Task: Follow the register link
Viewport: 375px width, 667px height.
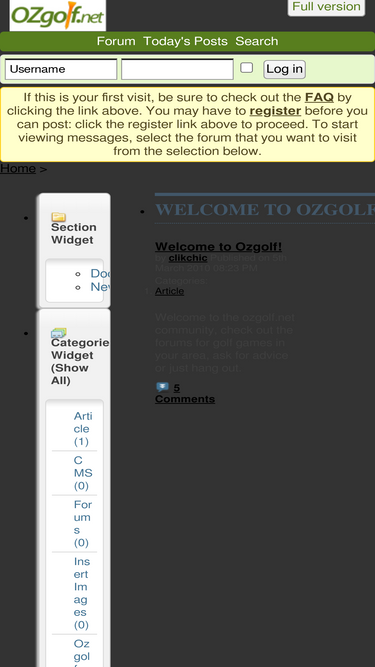Action: point(275,111)
